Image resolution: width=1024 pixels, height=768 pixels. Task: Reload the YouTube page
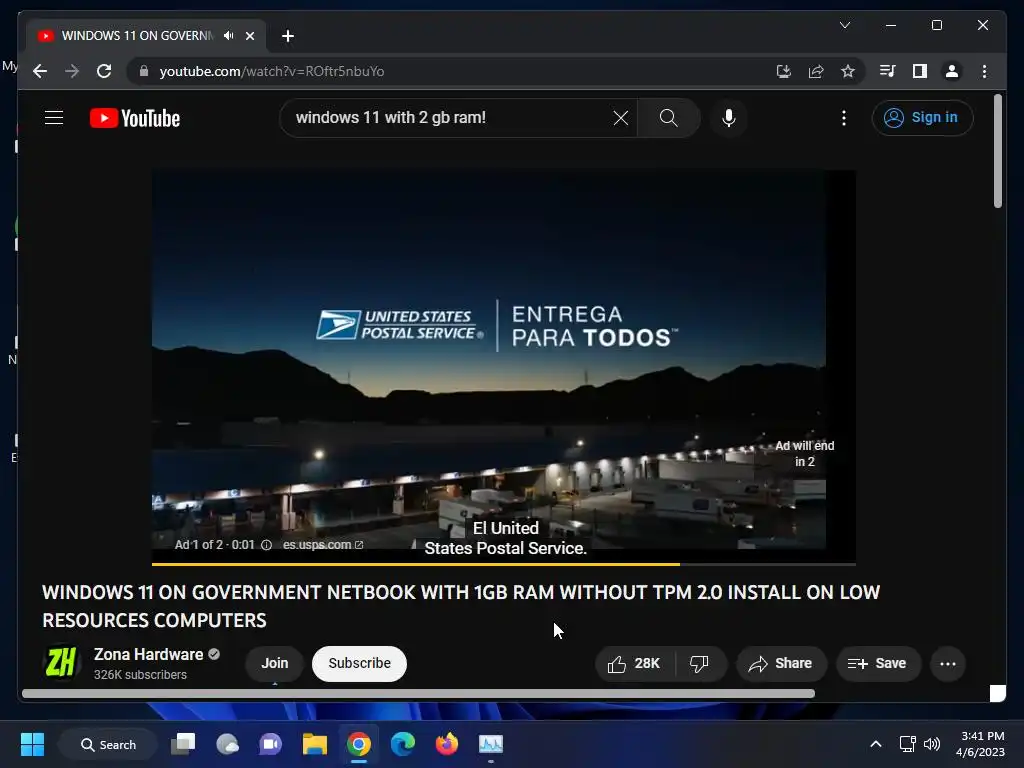coord(104,71)
